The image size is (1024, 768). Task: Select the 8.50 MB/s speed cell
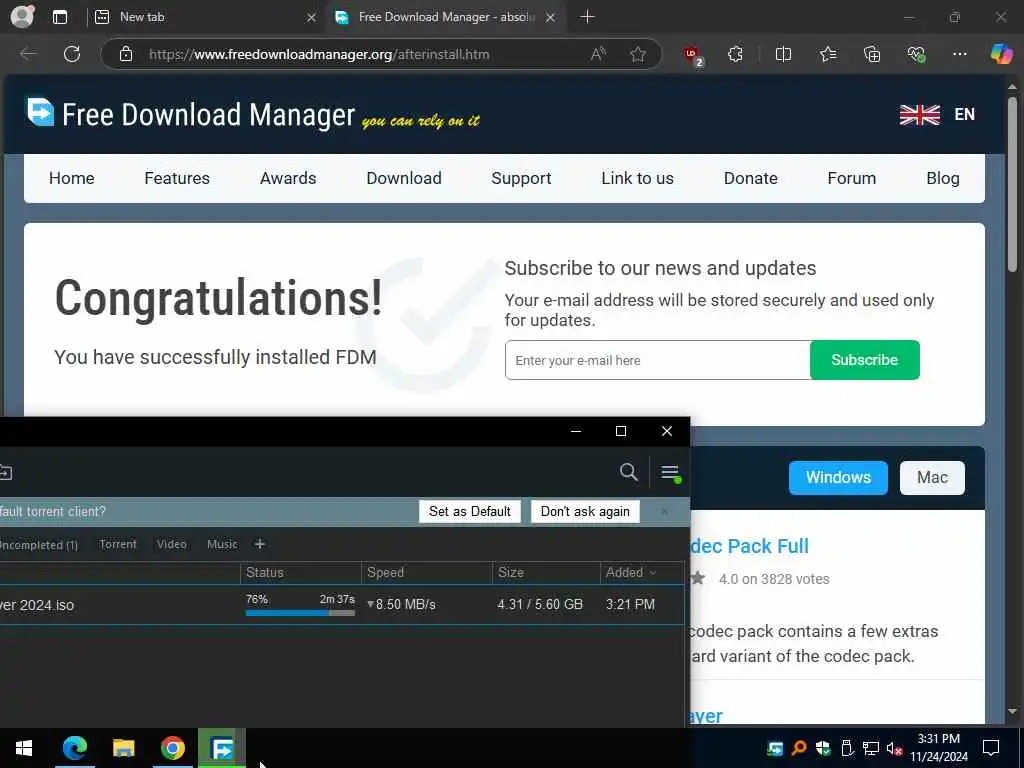pos(401,605)
